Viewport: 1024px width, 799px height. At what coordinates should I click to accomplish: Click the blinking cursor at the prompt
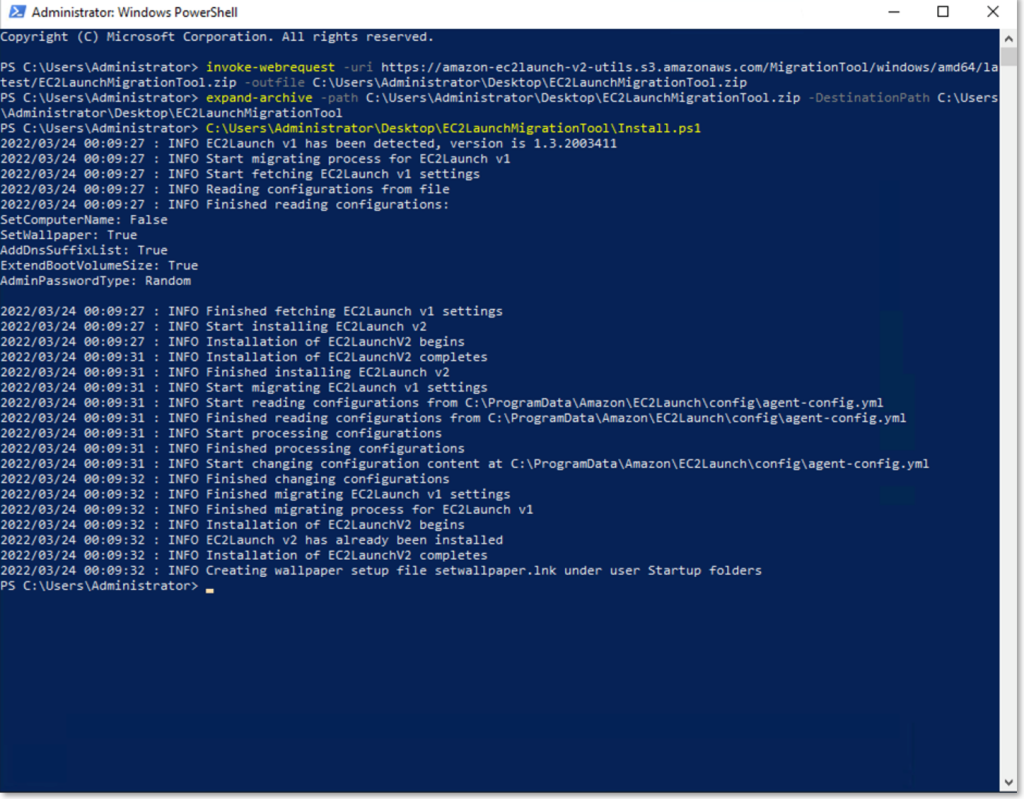[x=211, y=587]
